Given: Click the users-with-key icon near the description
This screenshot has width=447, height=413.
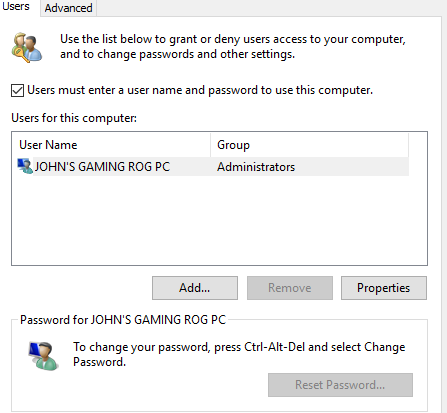Looking at the screenshot, I should tap(27, 48).
